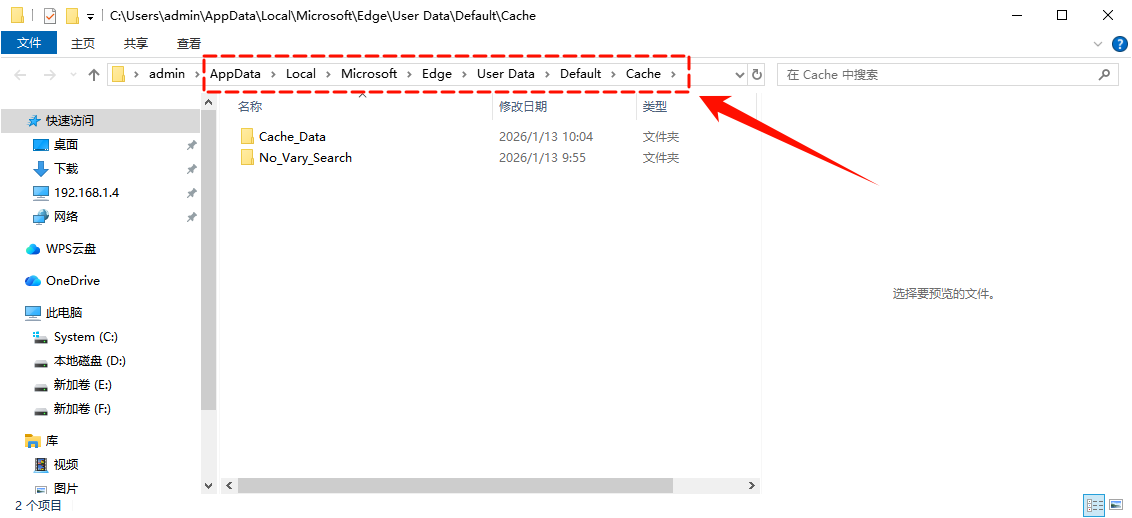The image size is (1132, 518).
Task: Expand the address bar history dropdown
Action: tap(740, 74)
